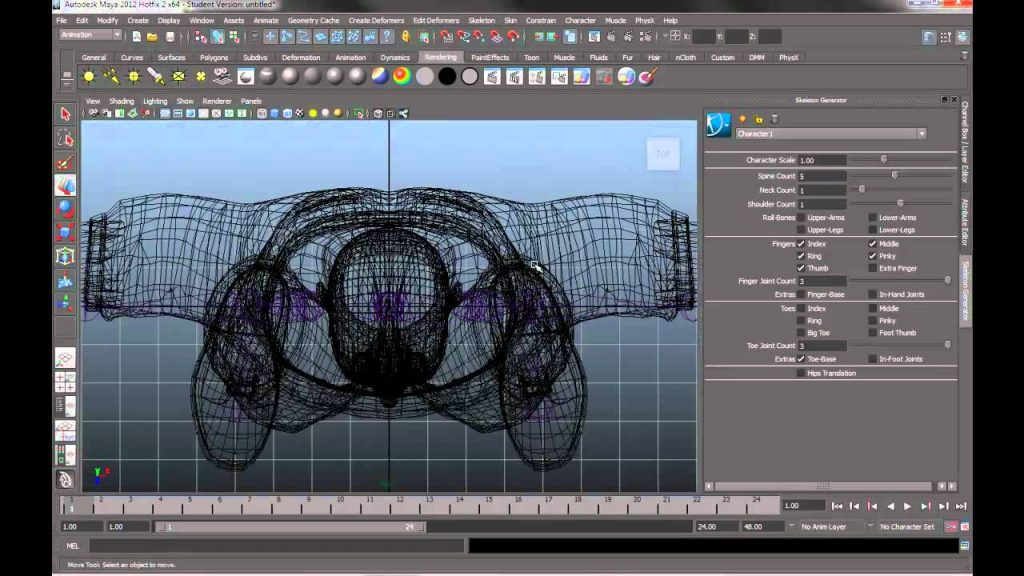Click the Open Scene folder icon
This screenshot has height=576, width=1024.
(152, 37)
